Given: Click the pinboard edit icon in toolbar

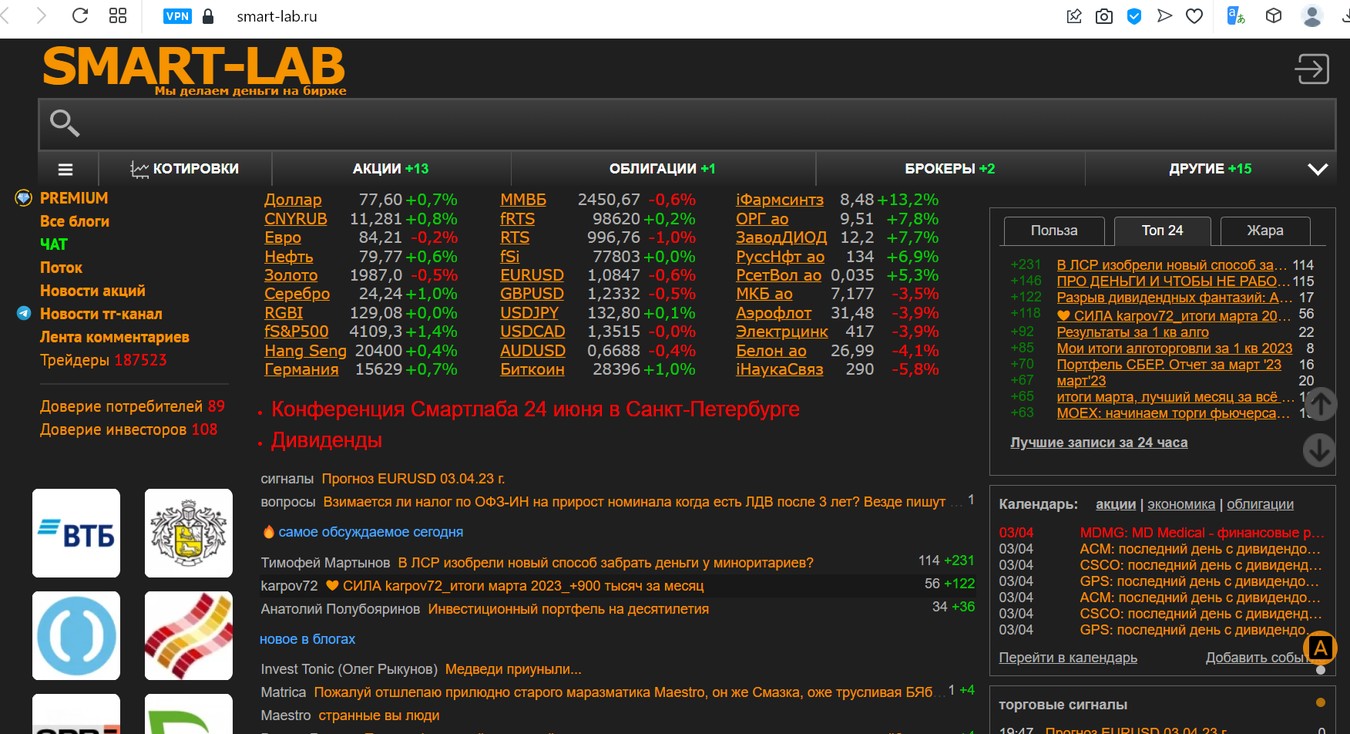Looking at the screenshot, I should point(1074,16).
